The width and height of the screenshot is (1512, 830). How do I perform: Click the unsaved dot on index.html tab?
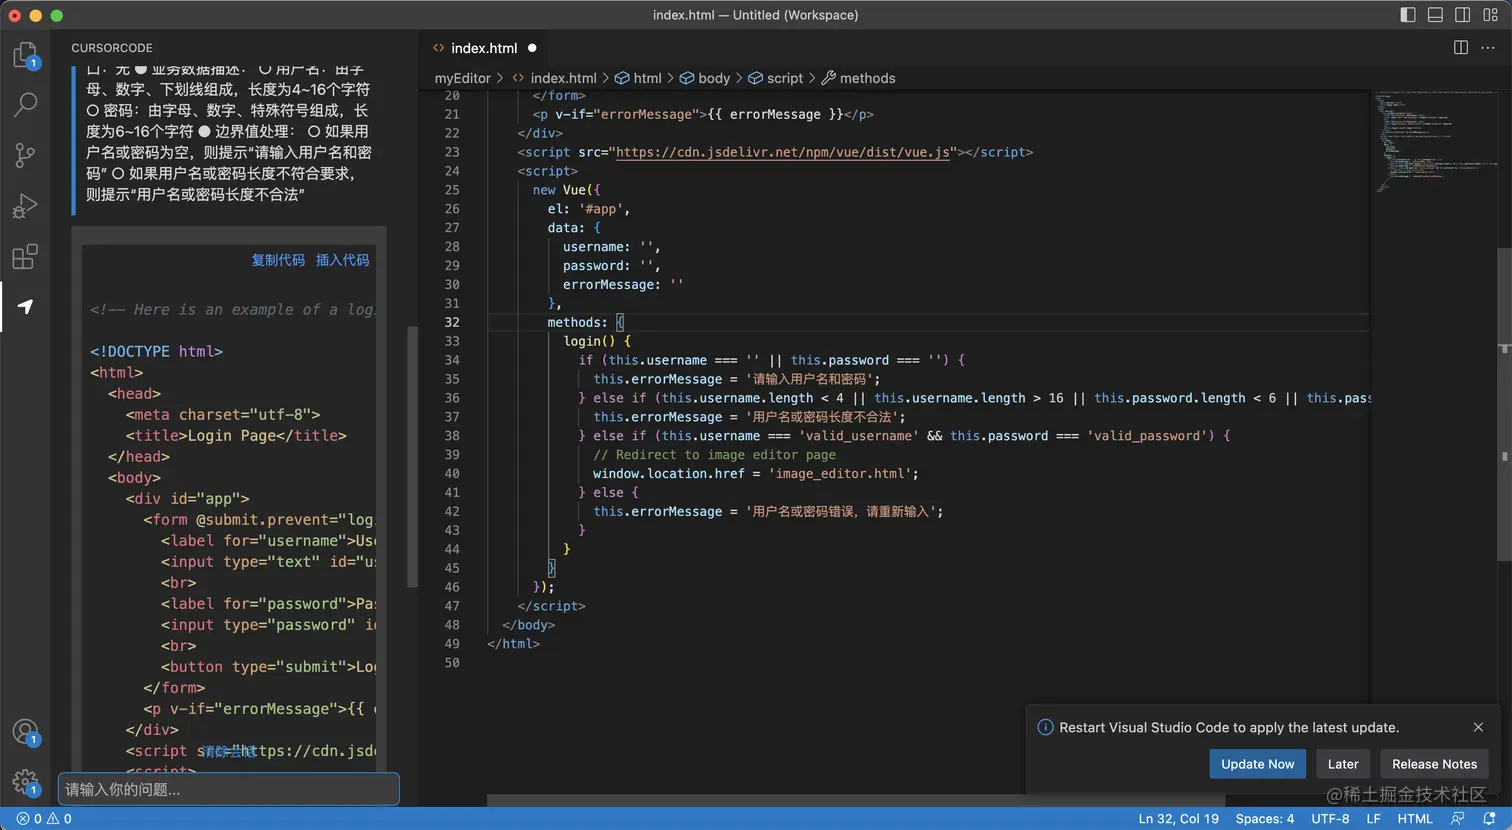coord(532,48)
